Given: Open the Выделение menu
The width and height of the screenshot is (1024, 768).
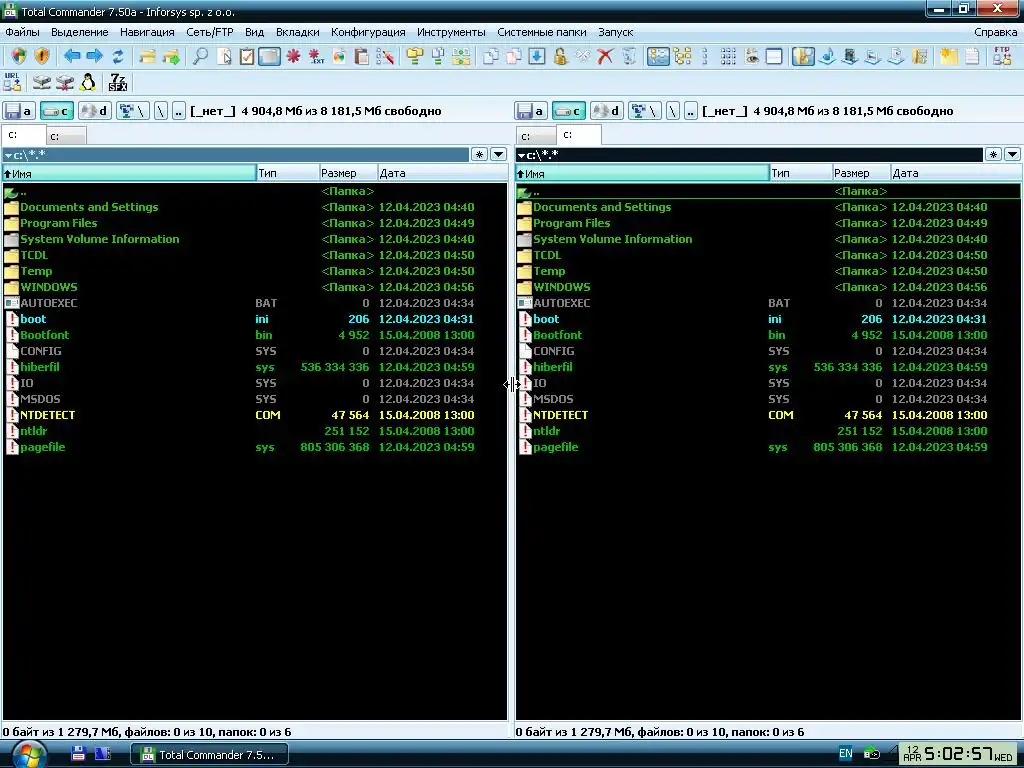Looking at the screenshot, I should [x=80, y=32].
